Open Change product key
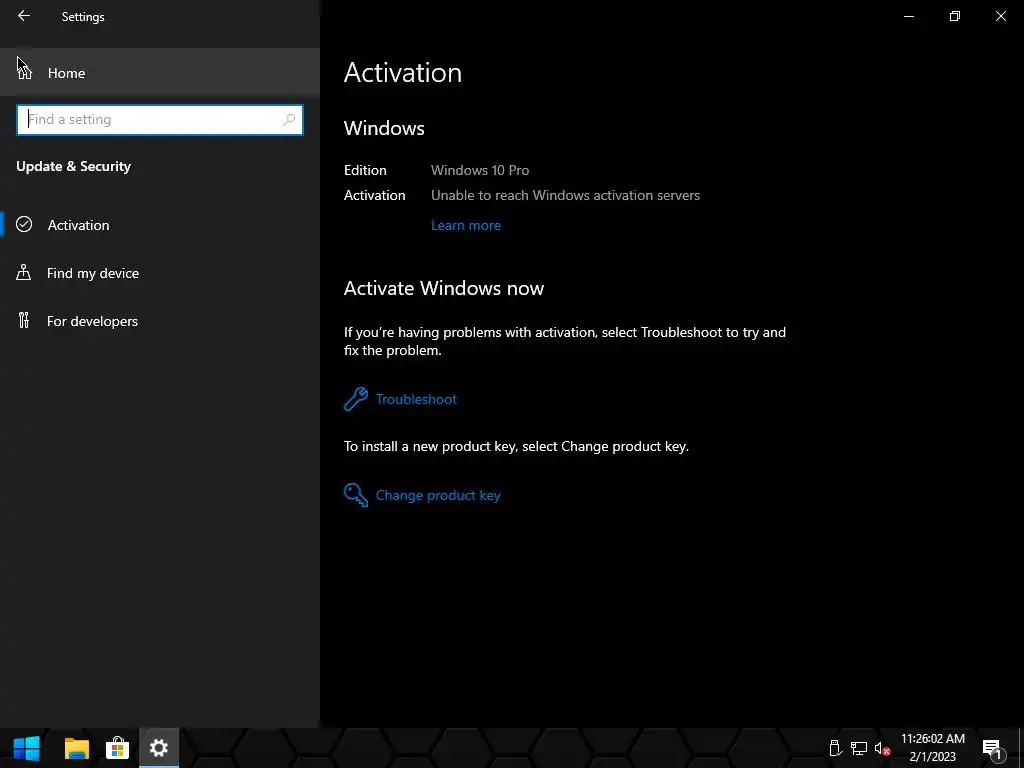The image size is (1024, 768). 438,495
